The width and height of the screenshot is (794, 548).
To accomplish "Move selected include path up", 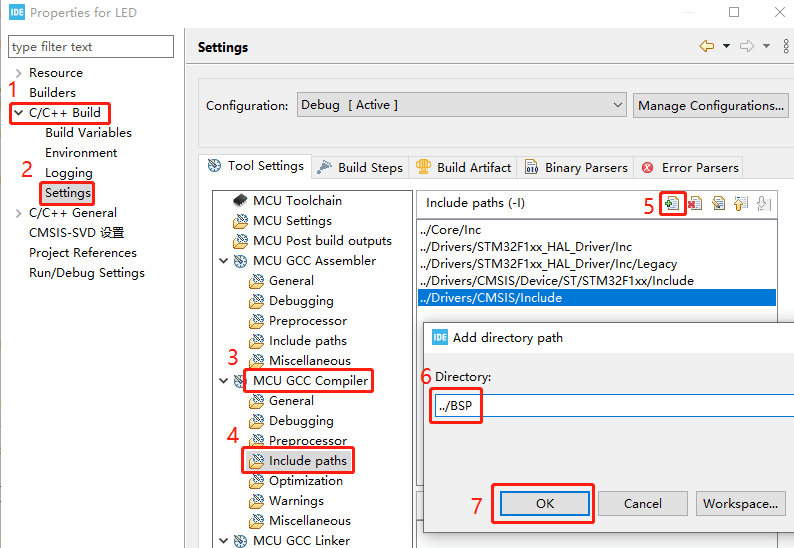I will click(x=741, y=204).
